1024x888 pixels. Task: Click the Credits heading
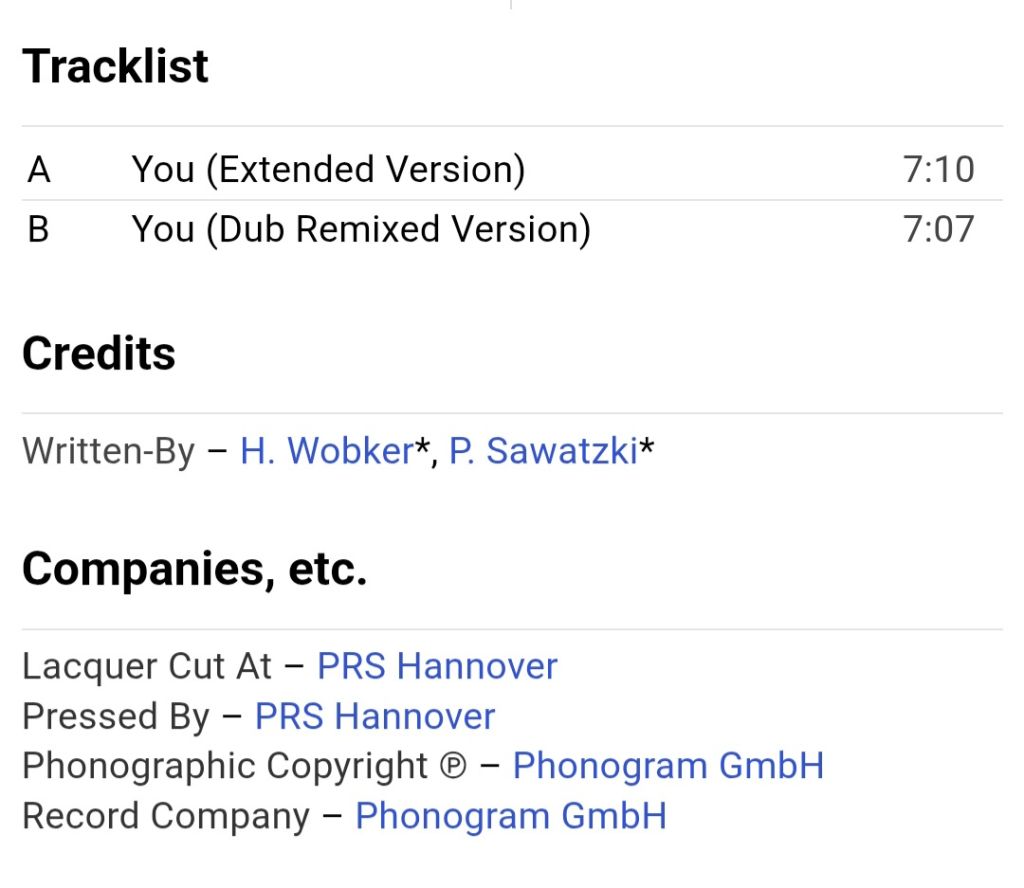[99, 353]
